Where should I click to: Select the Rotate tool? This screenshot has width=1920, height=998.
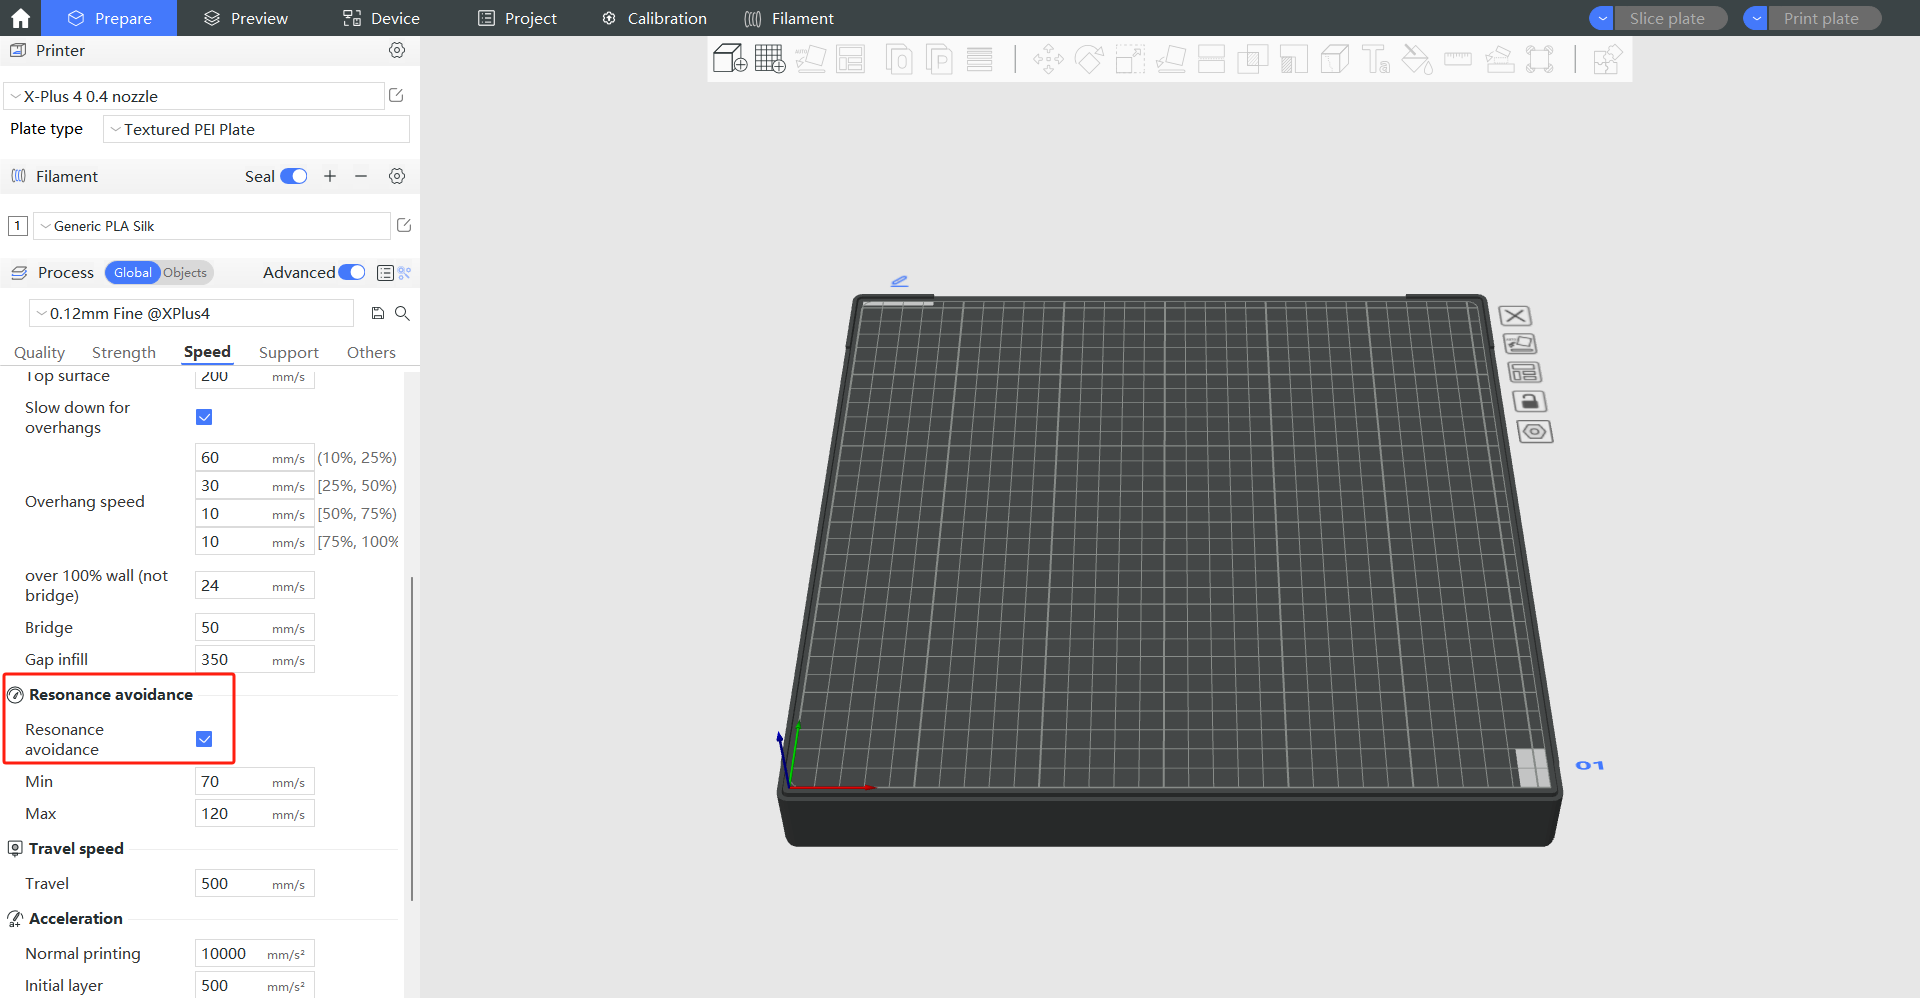(1089, 59)
